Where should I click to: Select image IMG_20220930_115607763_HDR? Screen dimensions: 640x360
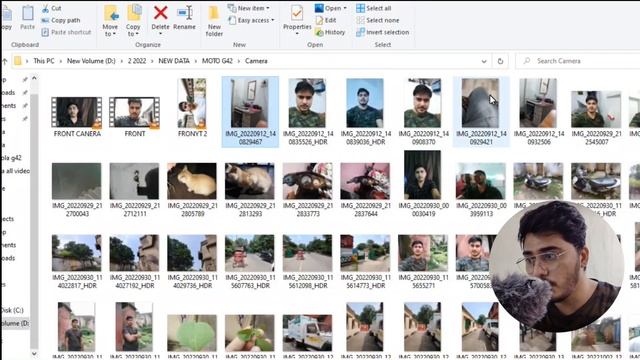point(250,262)
